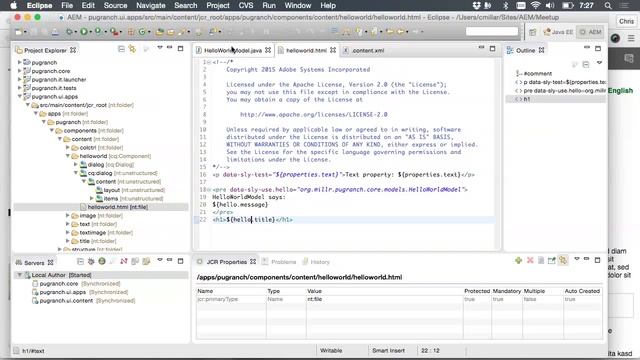Minimize the editor area
The width and height of the screenshot is (640, 360).
481,48
